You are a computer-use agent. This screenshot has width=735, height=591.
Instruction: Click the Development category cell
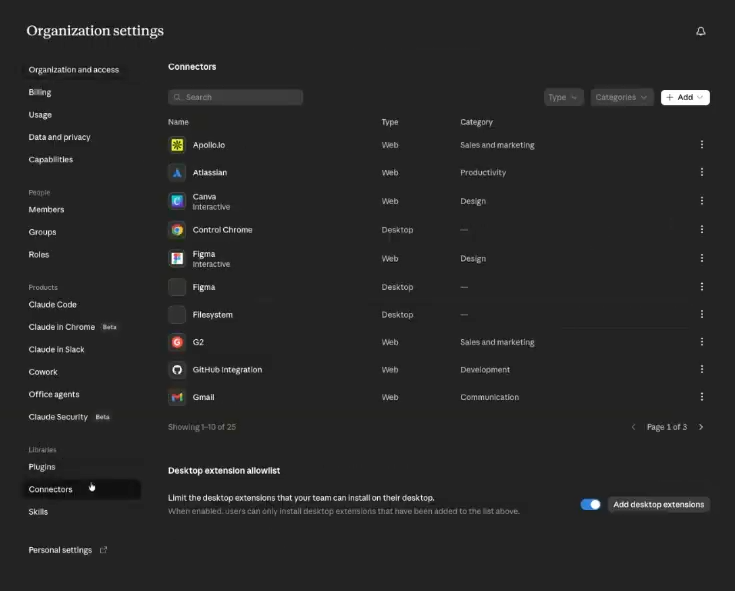485,370
